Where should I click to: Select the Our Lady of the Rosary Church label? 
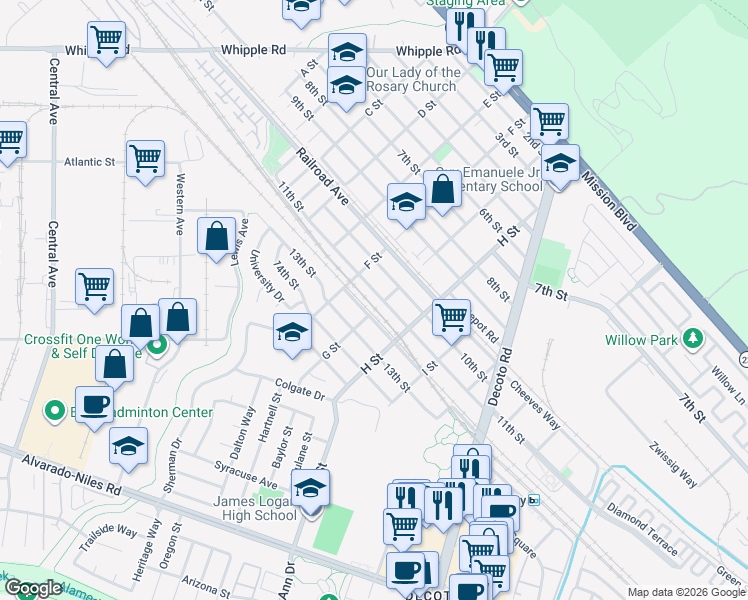413,79
